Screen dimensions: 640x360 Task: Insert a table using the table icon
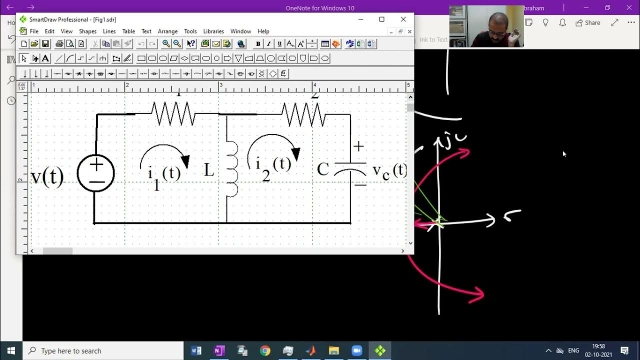coord(325,44)
